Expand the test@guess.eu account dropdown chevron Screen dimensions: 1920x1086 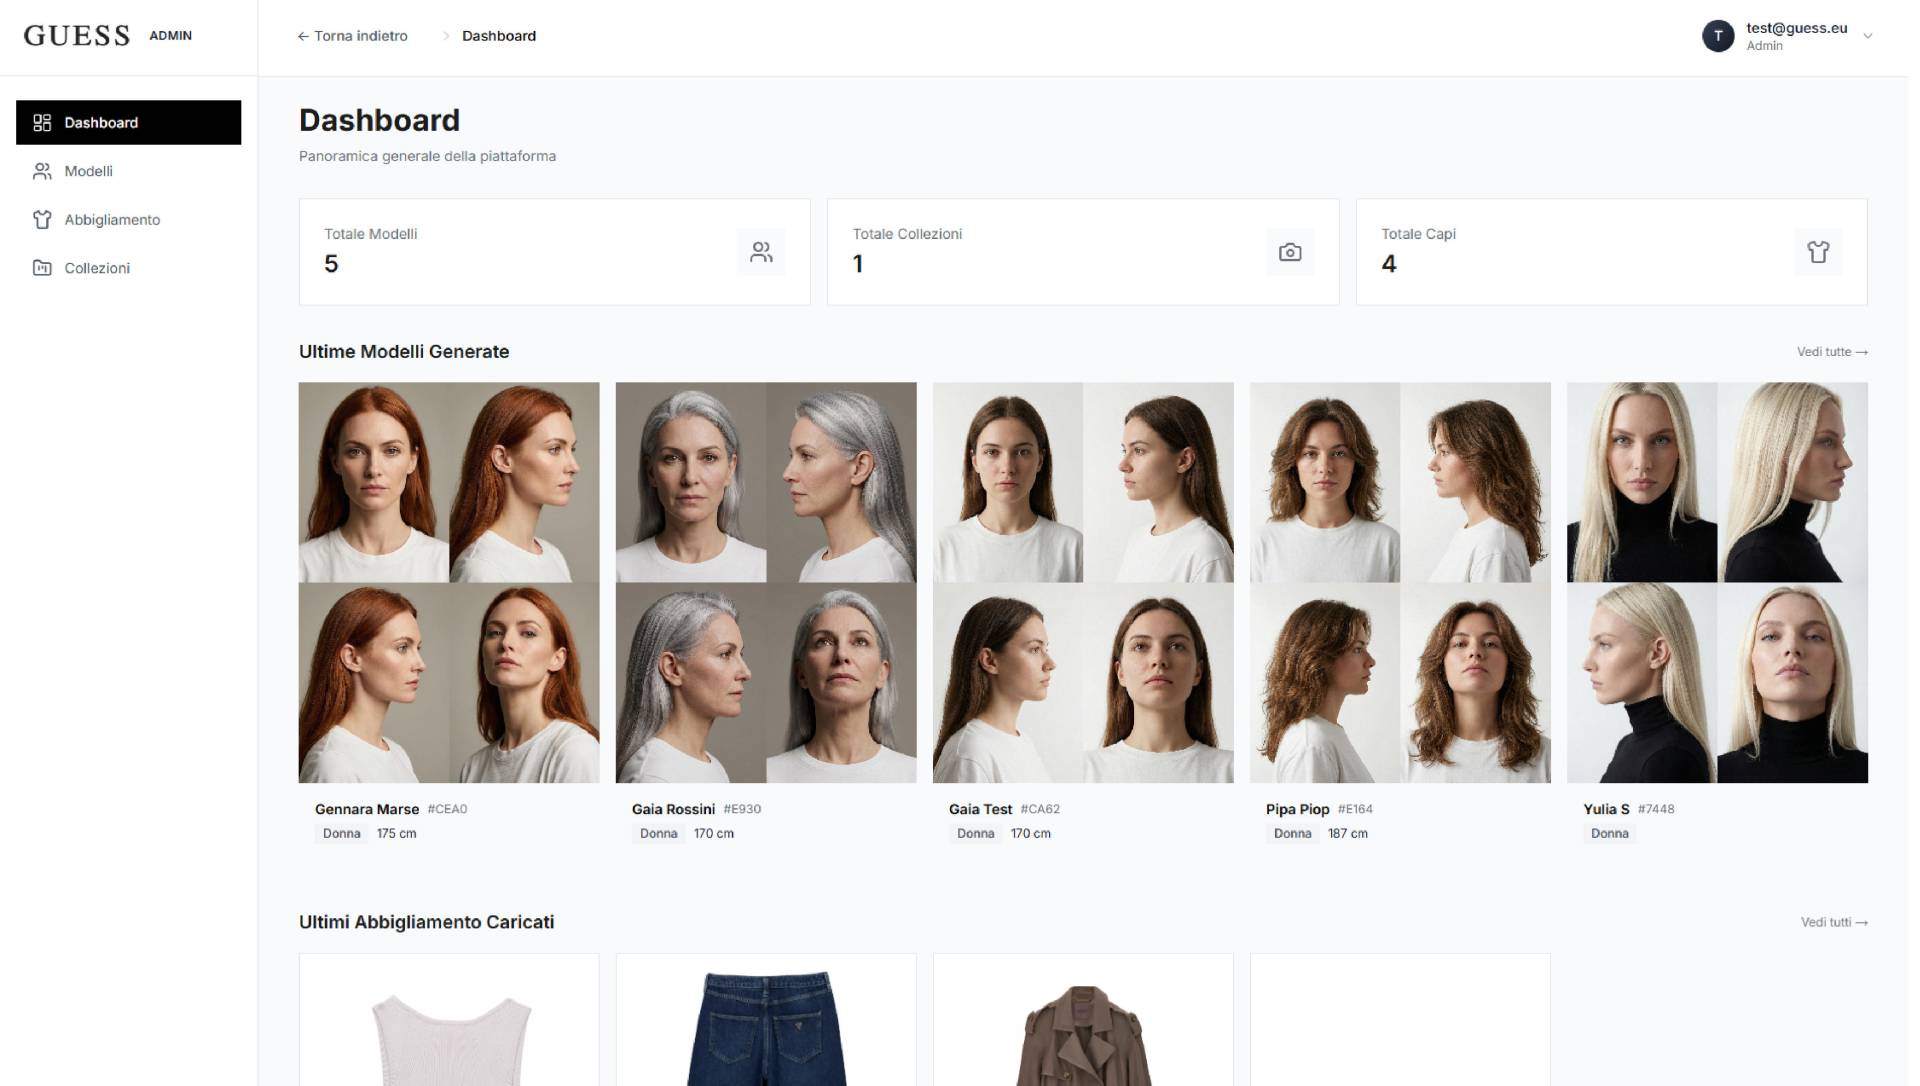click(x=1867, y=36)
